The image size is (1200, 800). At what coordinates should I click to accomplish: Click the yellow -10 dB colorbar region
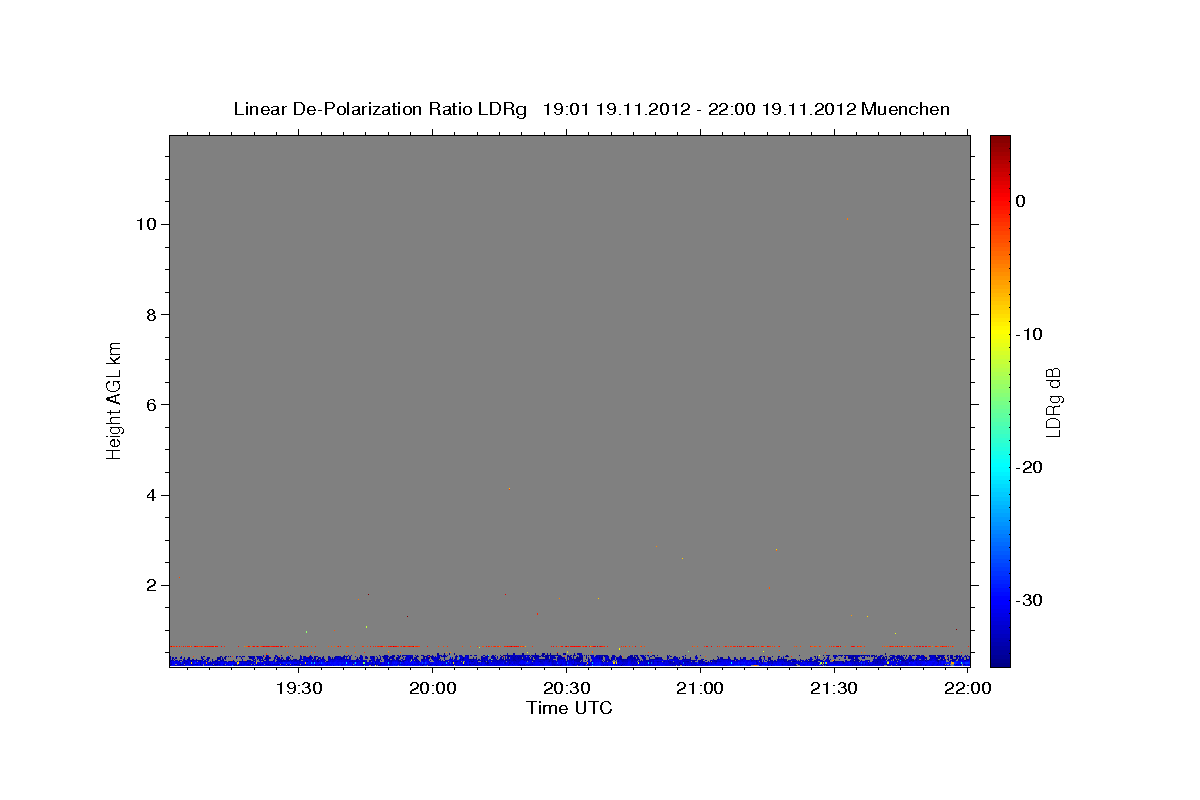click(1000, 334)
